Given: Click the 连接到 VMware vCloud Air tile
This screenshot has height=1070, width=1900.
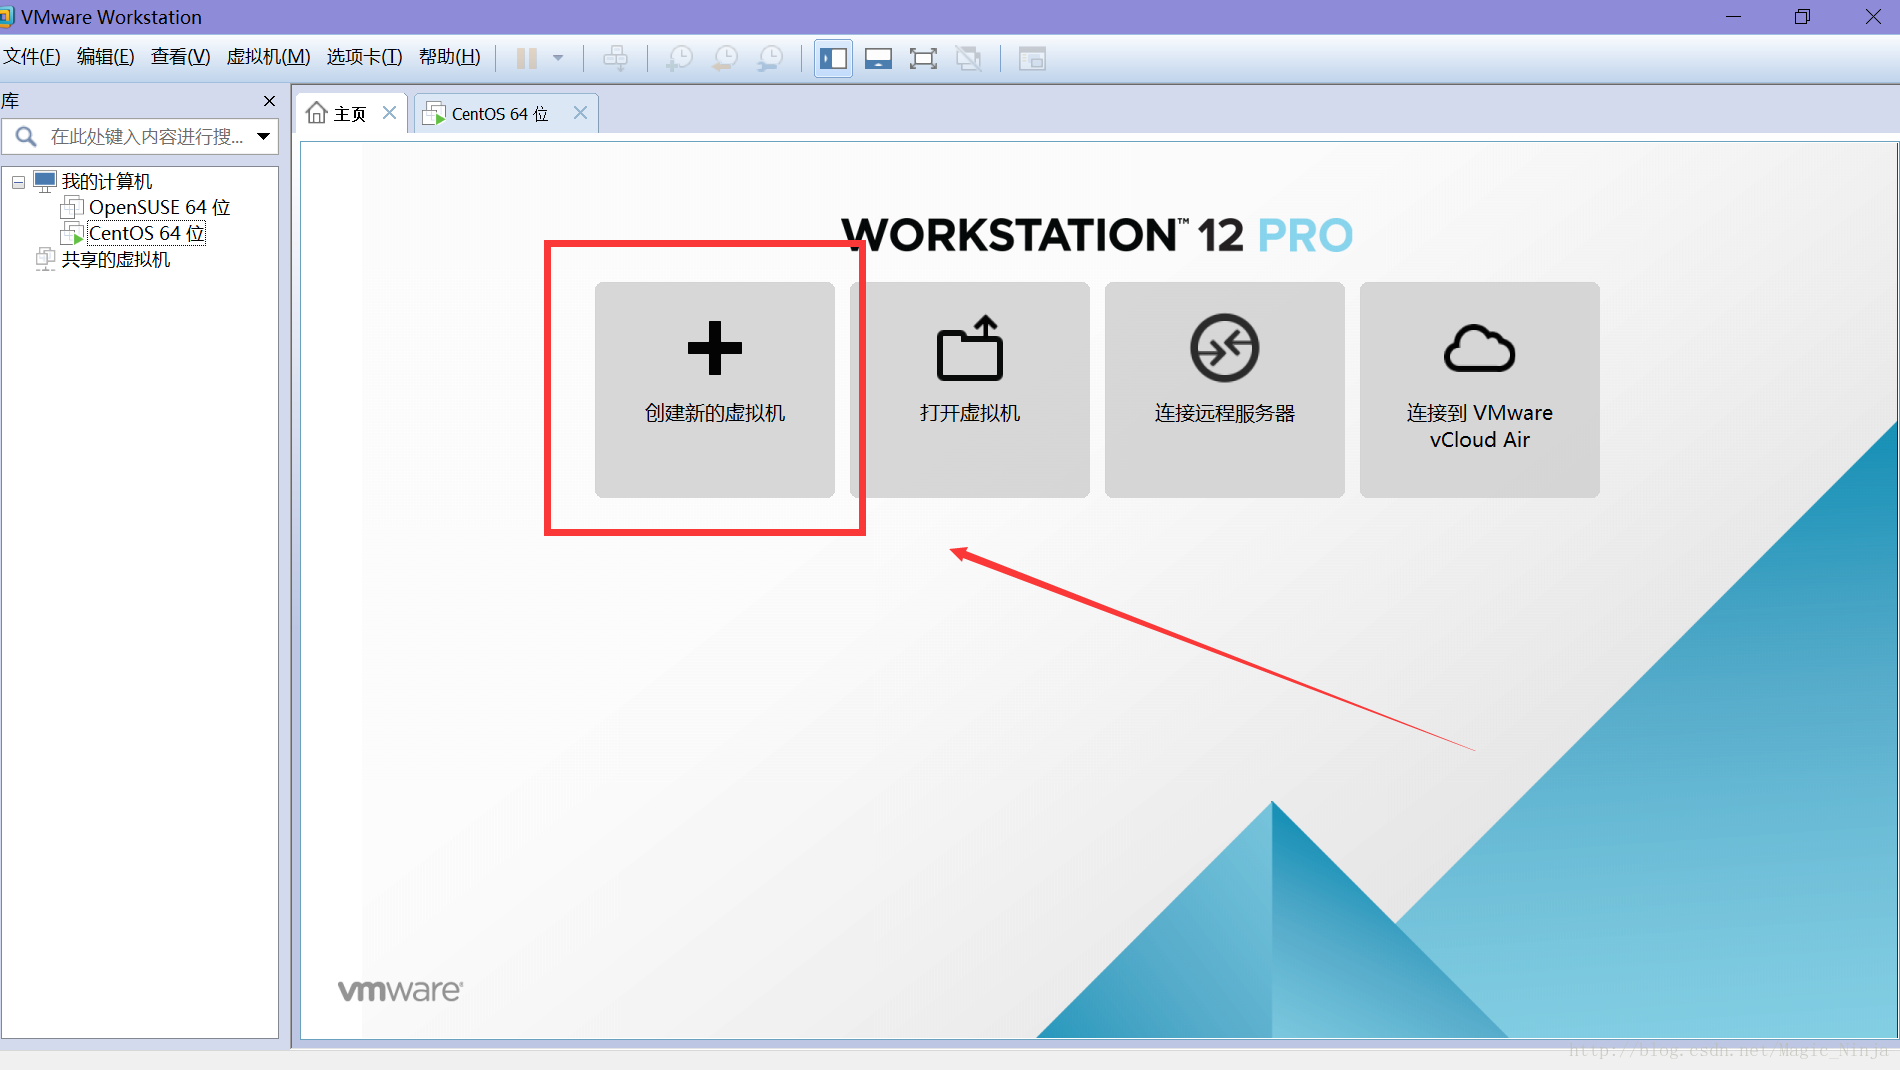Looking at the screenshot, I should [1480, 390].
